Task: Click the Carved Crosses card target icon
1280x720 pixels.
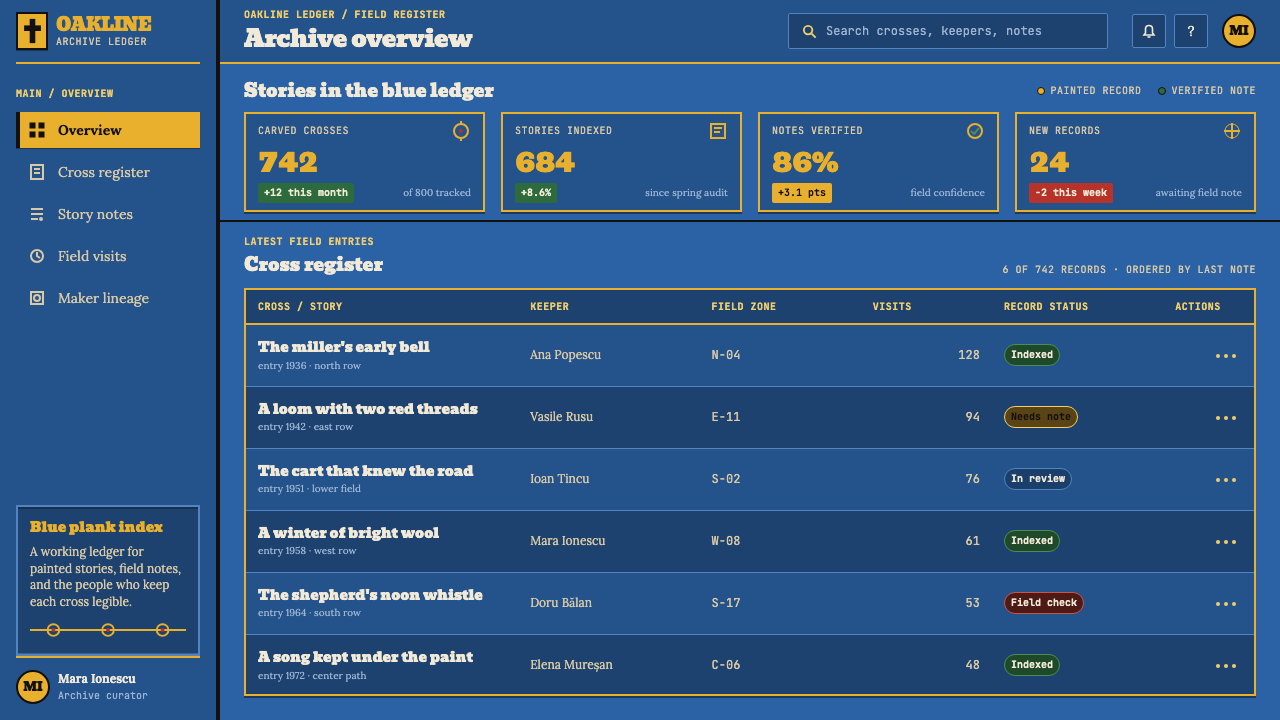Action: click(461, 131)
